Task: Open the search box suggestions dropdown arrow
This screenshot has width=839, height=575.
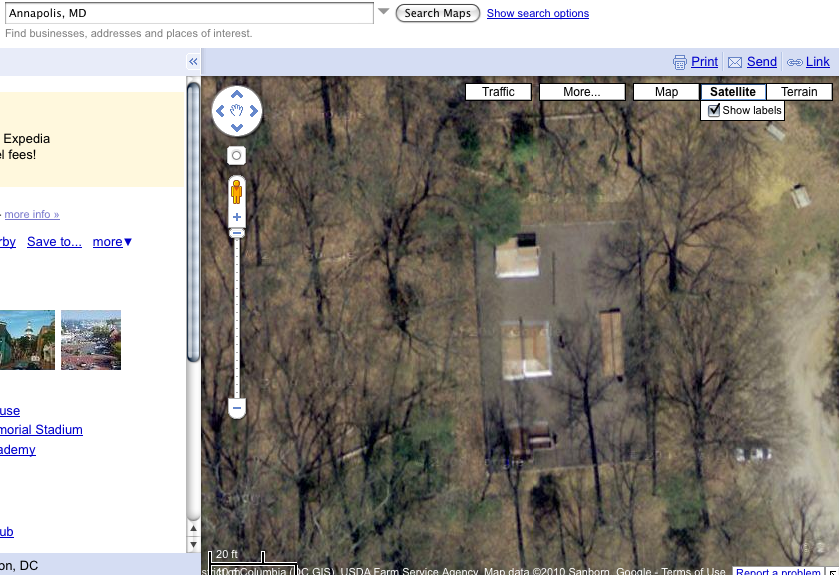Action: coord(384,11)
